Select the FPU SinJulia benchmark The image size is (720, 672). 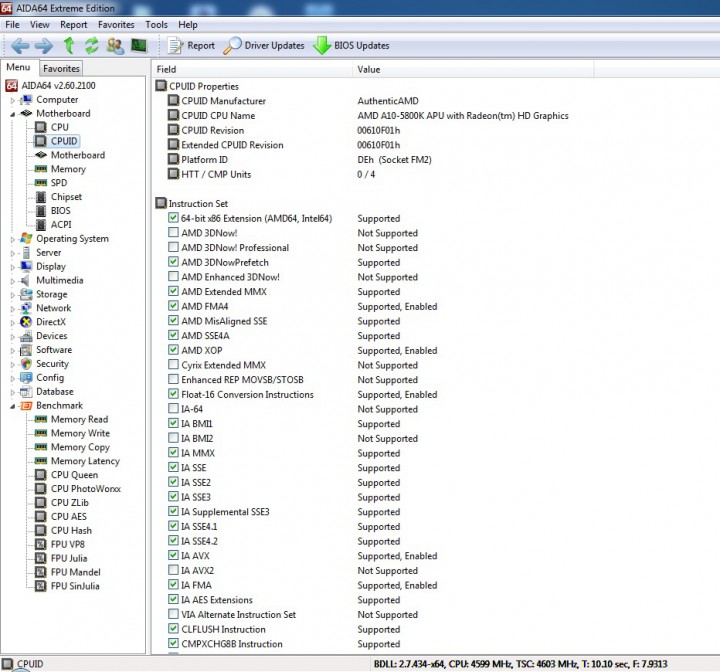tap(75, 586)
